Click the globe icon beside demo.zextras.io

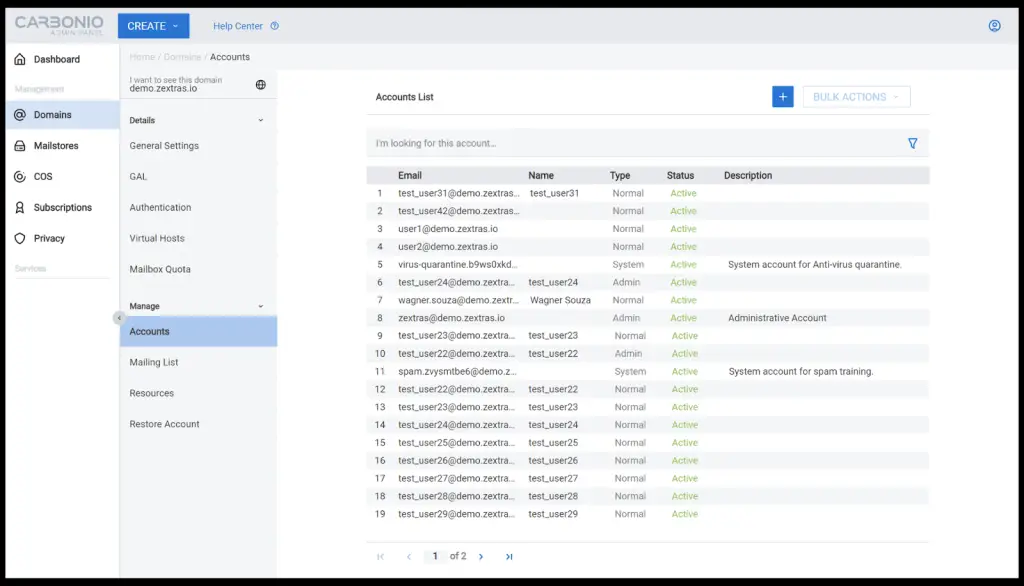tap(261, 85)
